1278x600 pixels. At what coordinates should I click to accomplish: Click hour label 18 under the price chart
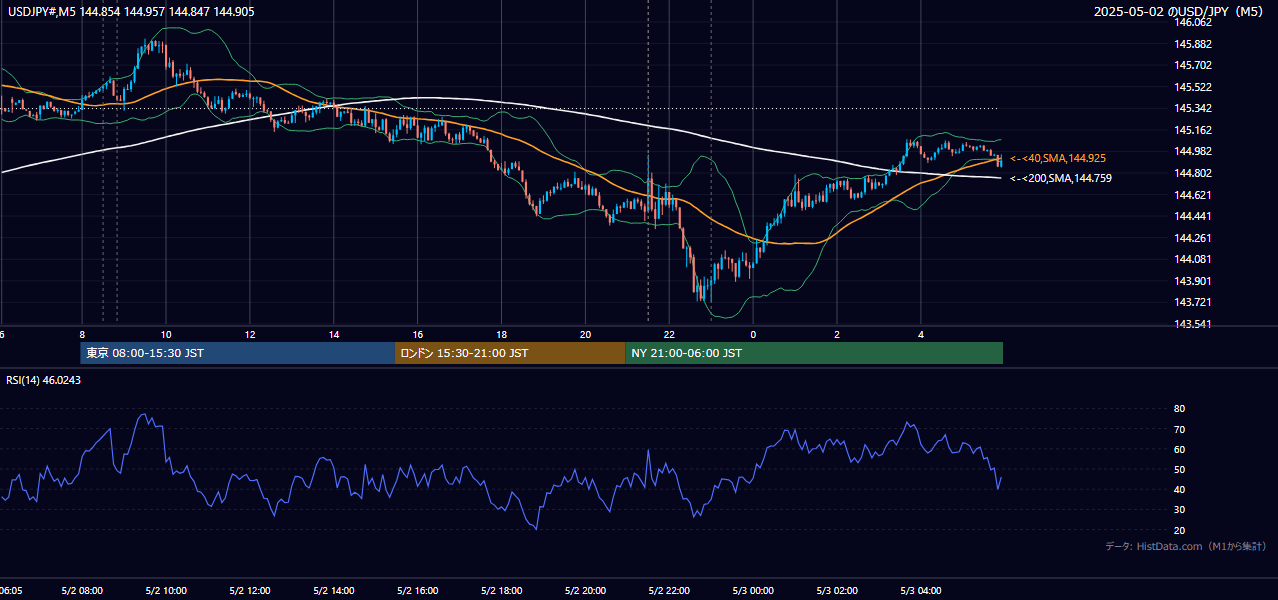click(x=502, y=334)
